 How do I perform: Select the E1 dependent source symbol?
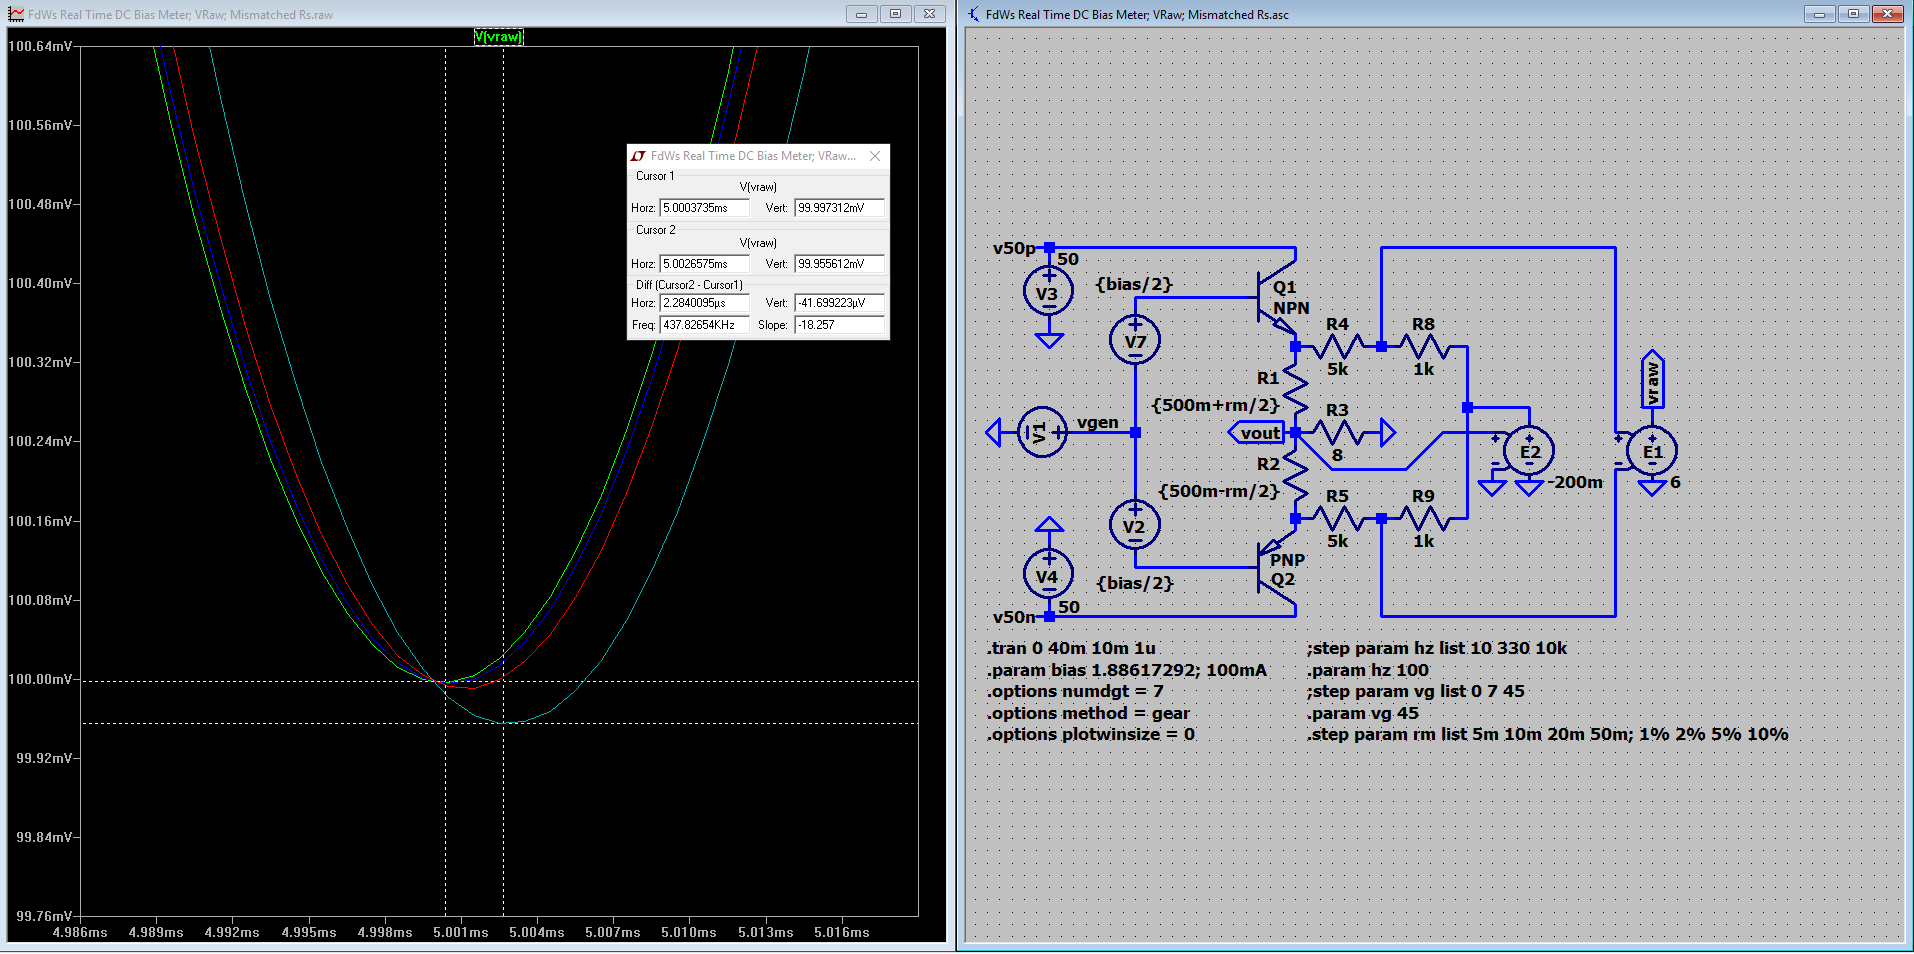coord(1652,451)
